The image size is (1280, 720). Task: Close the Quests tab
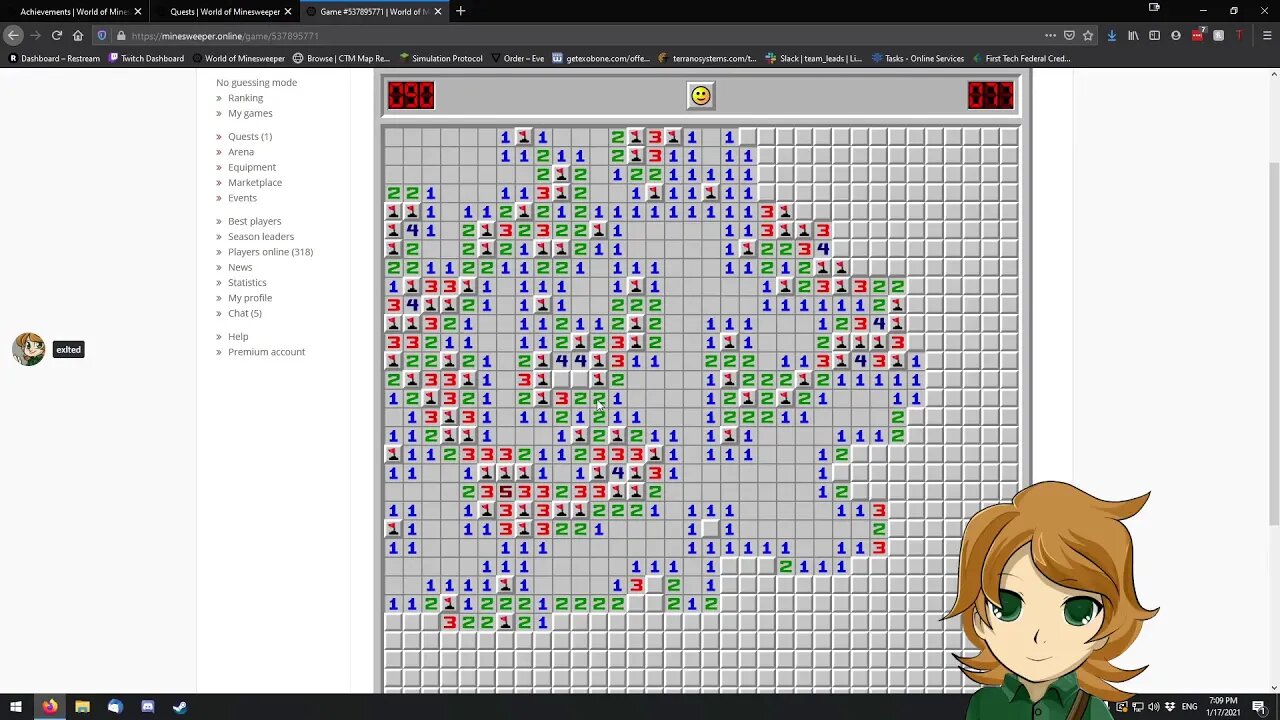click(287, 11)
